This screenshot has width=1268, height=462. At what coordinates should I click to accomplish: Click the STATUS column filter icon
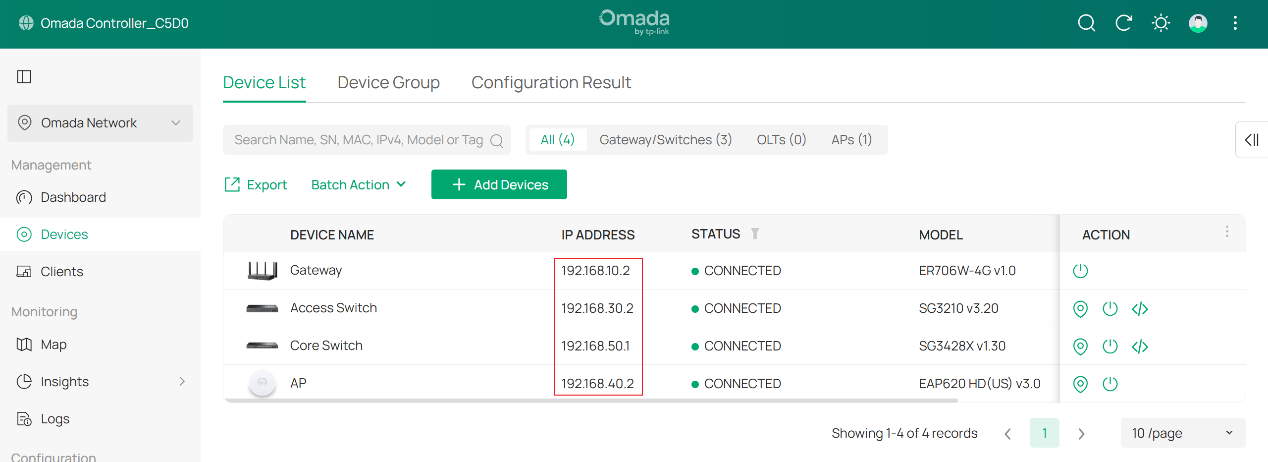pos(755,234)
